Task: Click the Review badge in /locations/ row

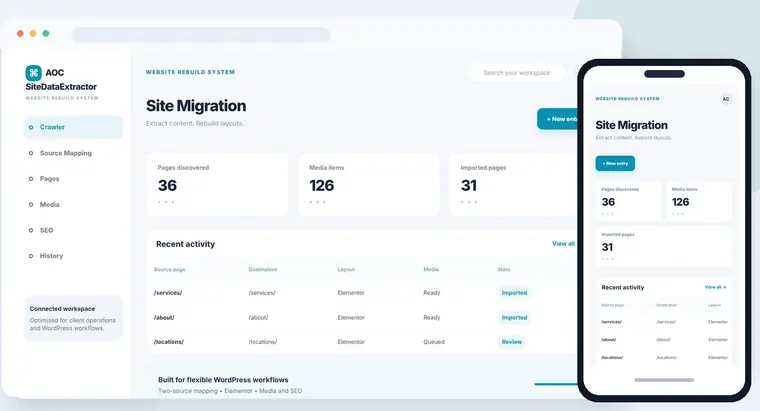Action: point(512,342)
